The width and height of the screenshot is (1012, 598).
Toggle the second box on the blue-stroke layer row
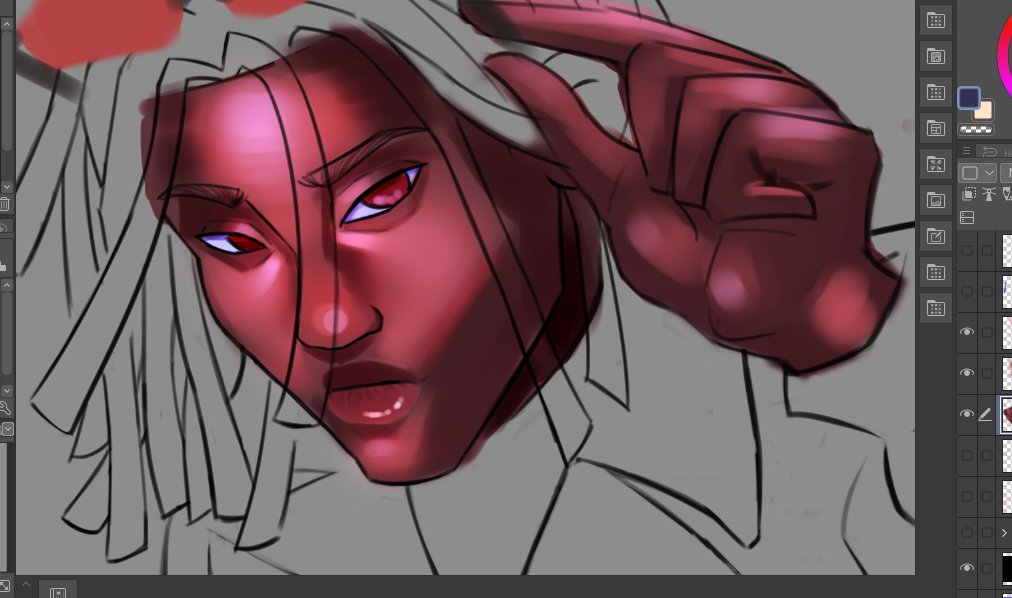[986, 291]
